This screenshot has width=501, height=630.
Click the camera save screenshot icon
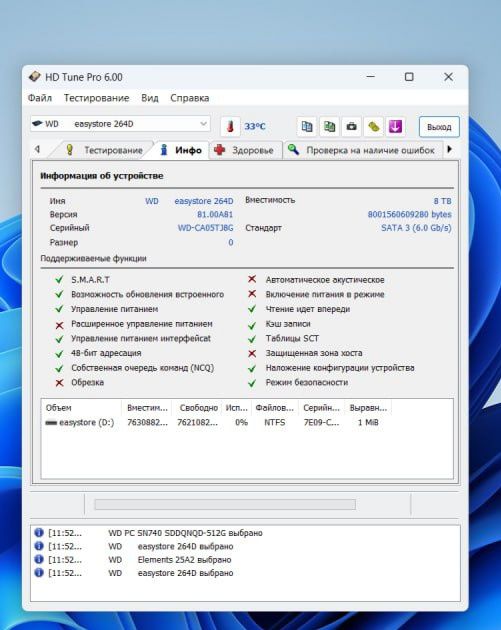click(352, 127)
